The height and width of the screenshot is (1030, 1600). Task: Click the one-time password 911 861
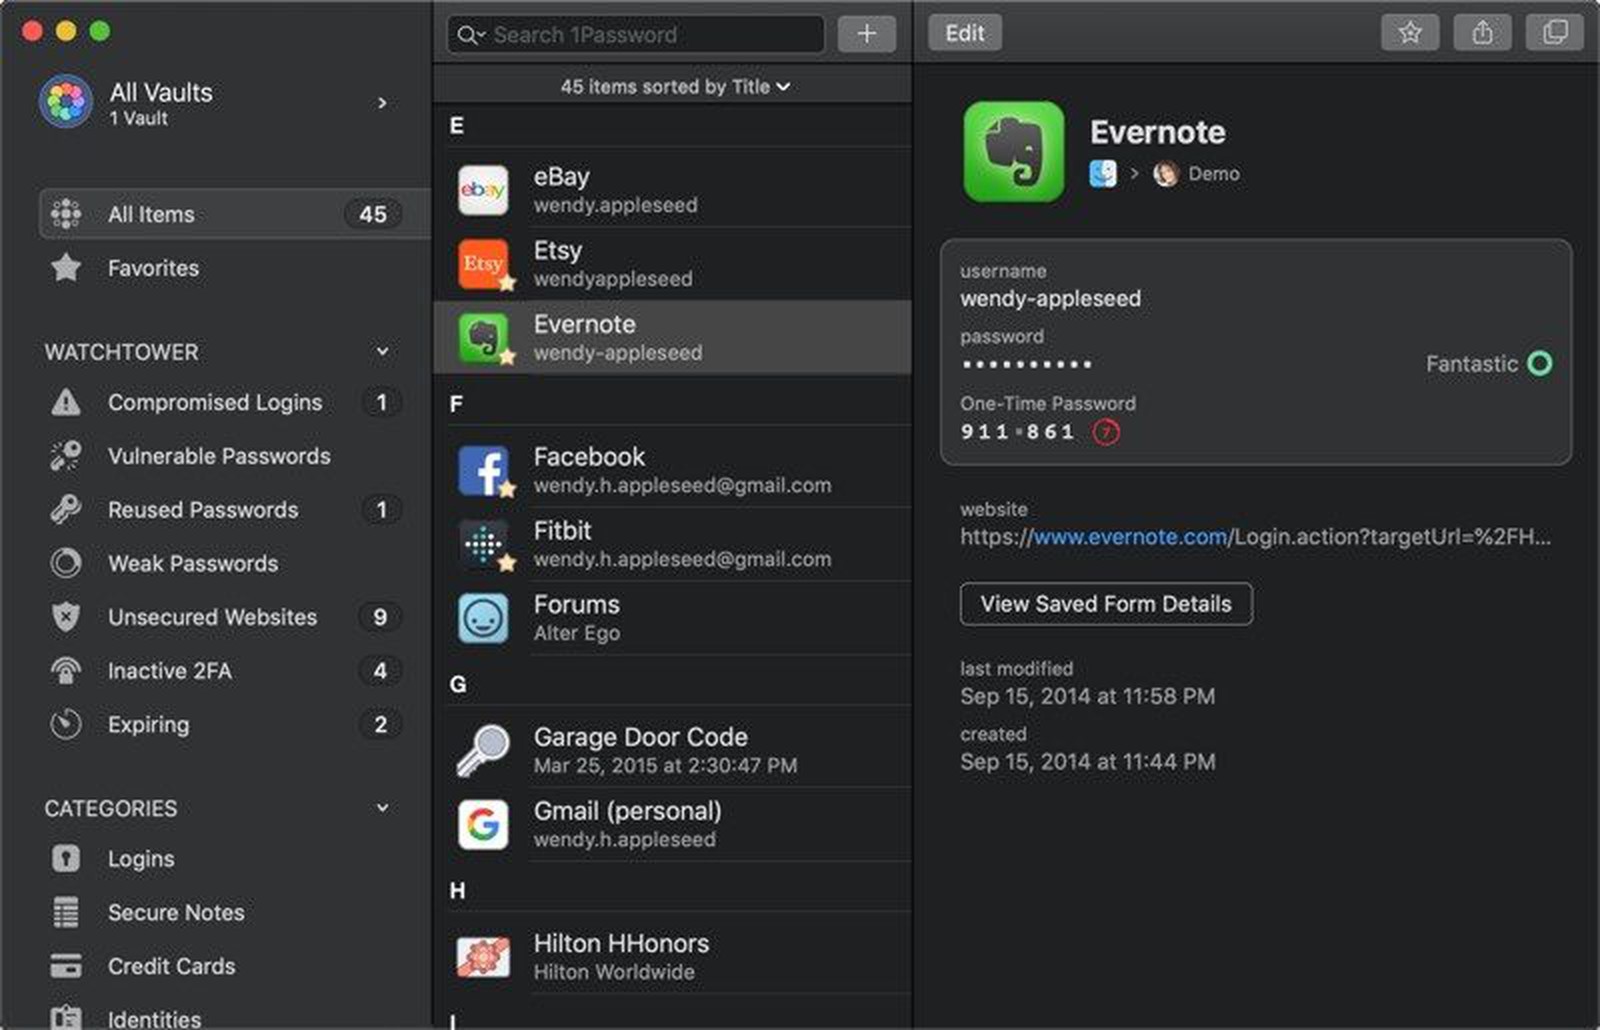pos(1017,432)
